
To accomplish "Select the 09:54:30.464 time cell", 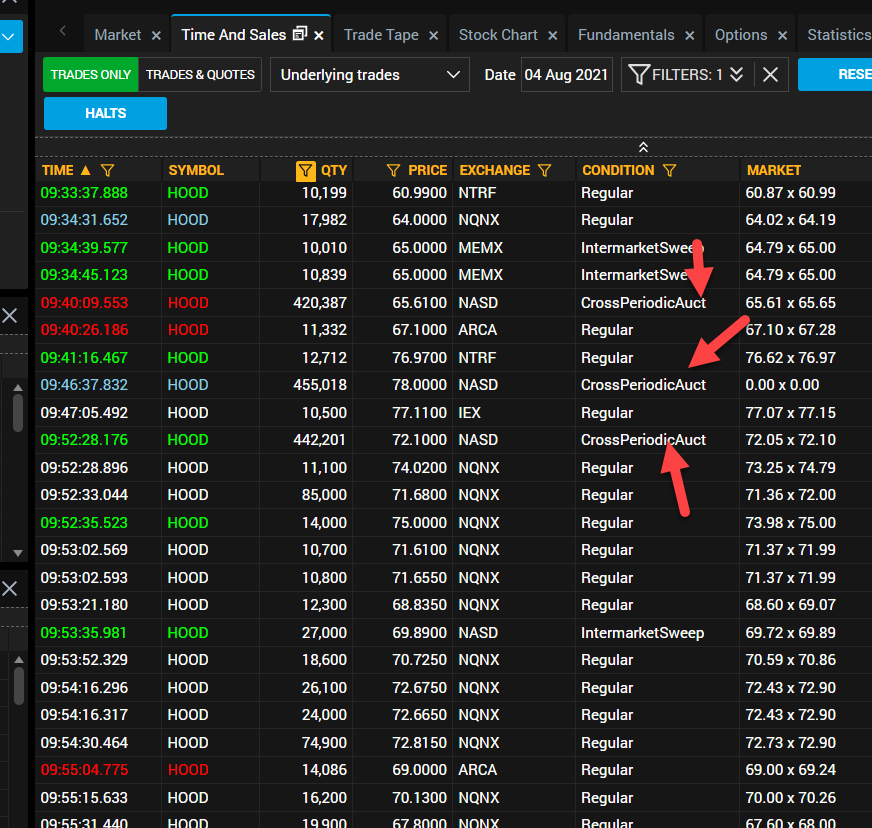I will point(84,743).
